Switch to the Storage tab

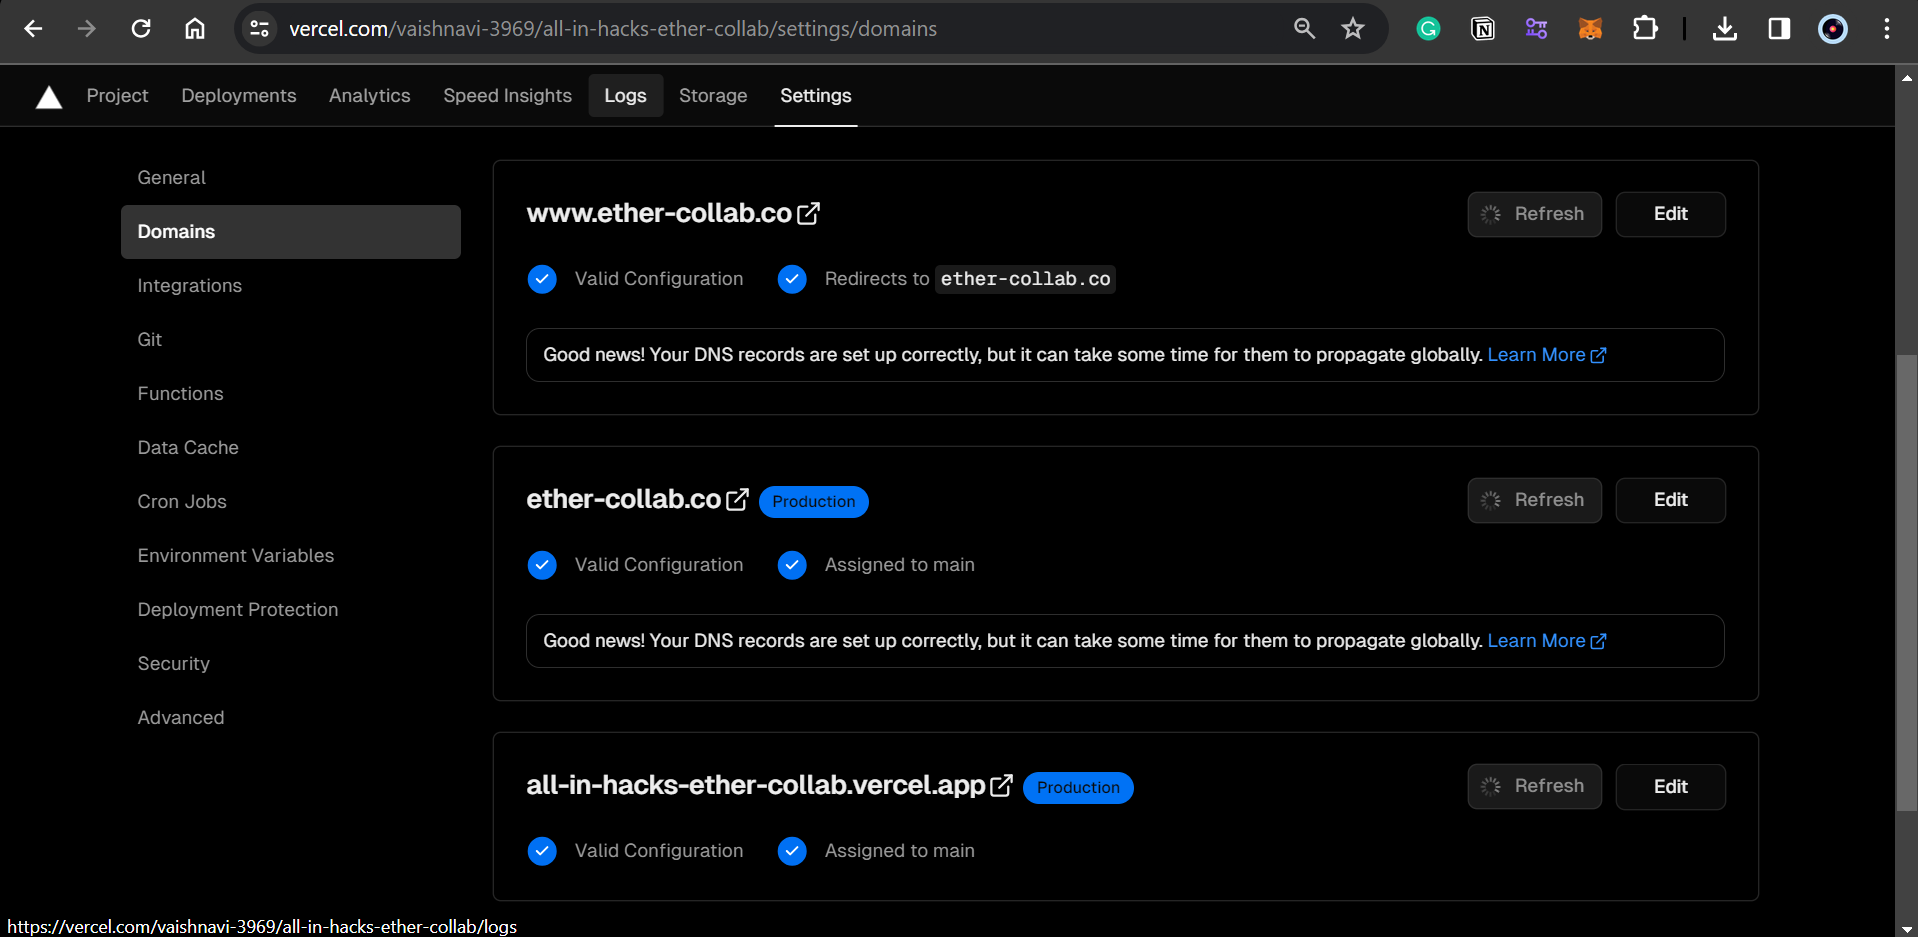[713, 96]
